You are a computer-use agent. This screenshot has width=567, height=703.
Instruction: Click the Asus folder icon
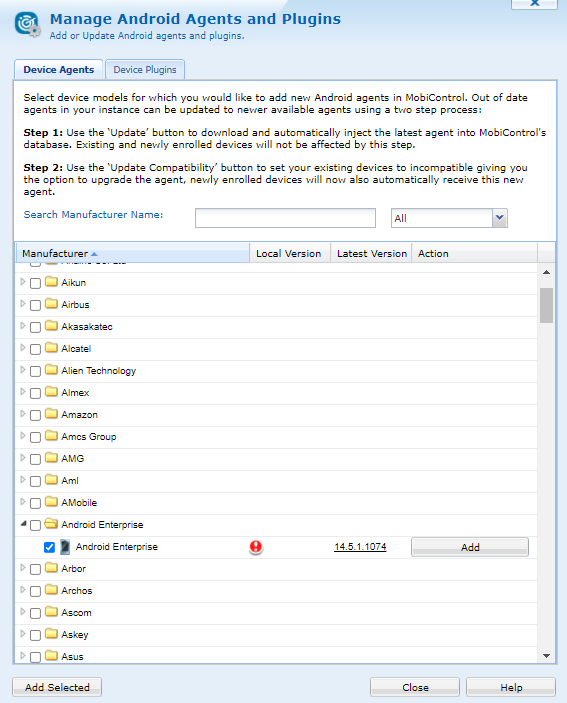[52, 656]
